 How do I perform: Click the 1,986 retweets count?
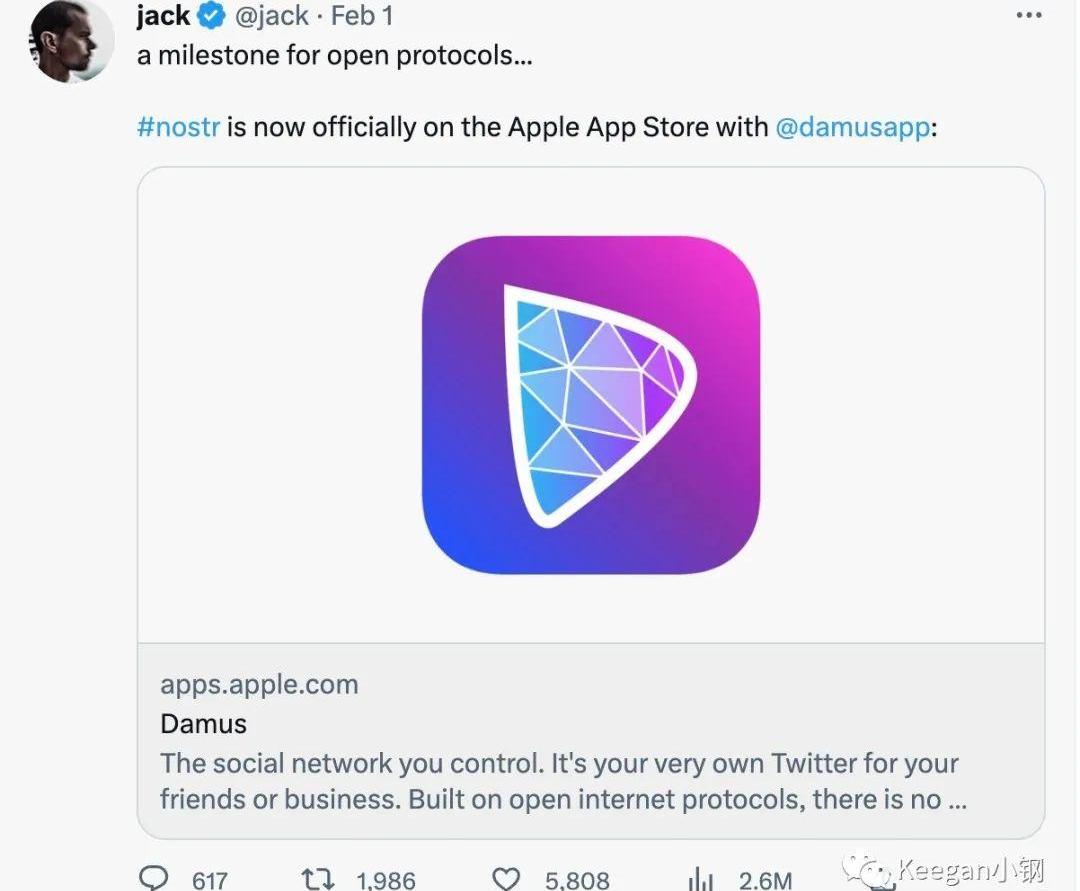386,880
